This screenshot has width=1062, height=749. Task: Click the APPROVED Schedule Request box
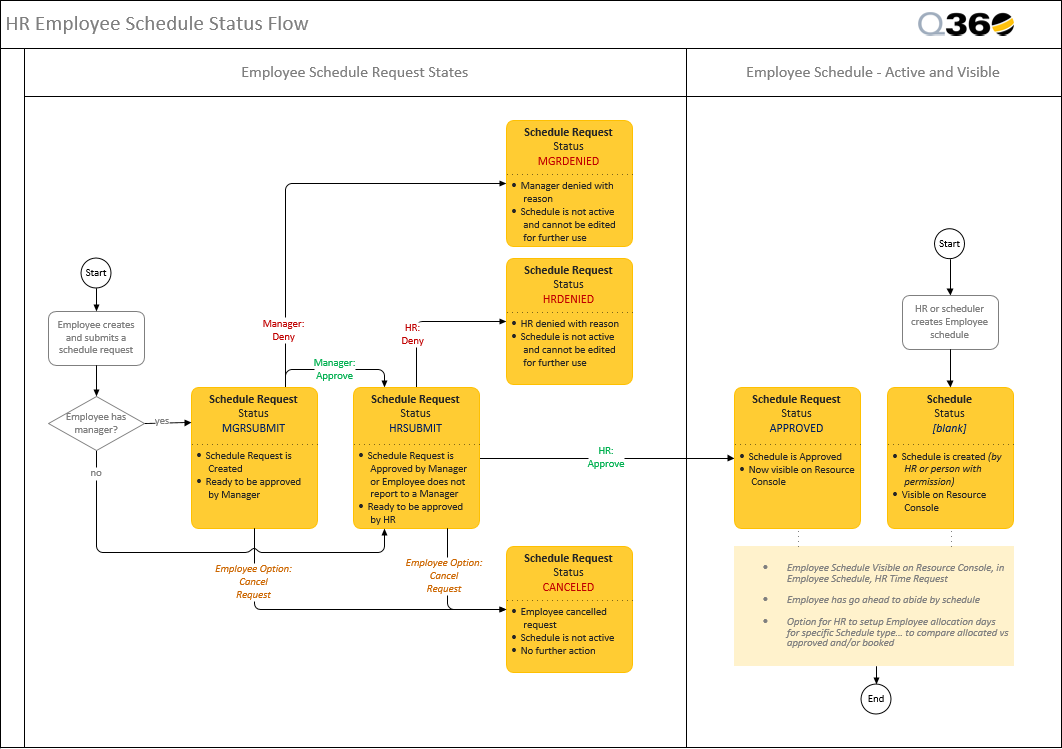click(797, 458)
